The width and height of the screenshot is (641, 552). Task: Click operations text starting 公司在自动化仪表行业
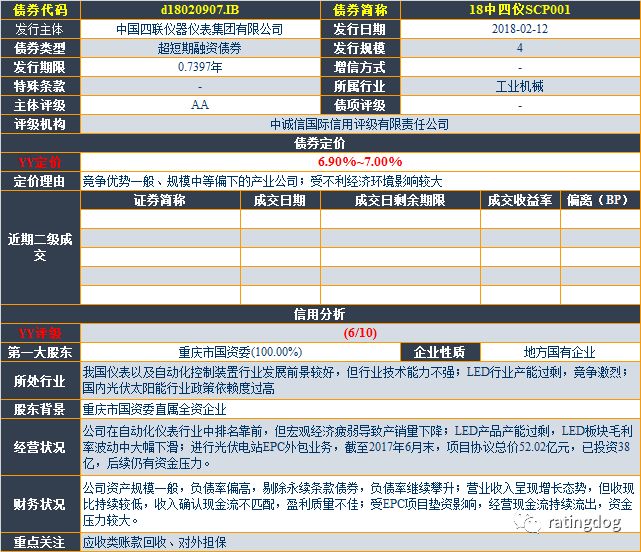tap(358, 447)
